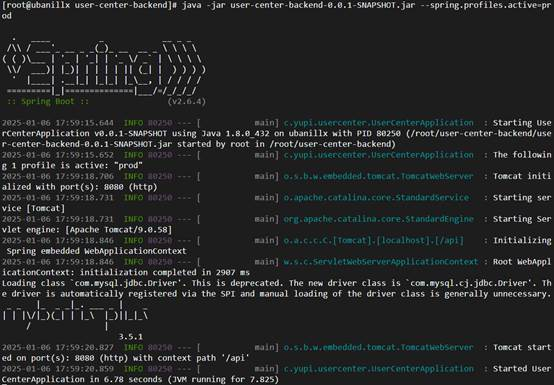Select the "java -jar" command text
The height and width of the screenshot is (385, 554).
click(204, 6)
